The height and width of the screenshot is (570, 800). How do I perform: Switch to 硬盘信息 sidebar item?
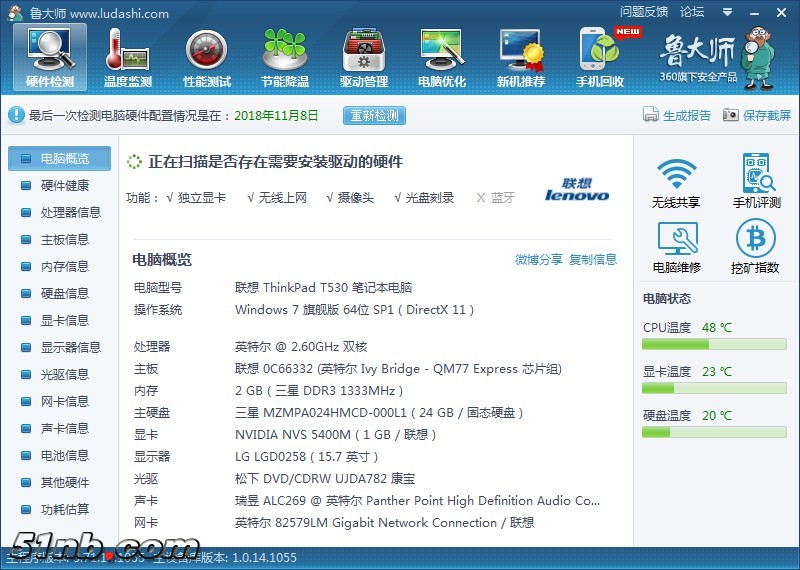(64, 293)
